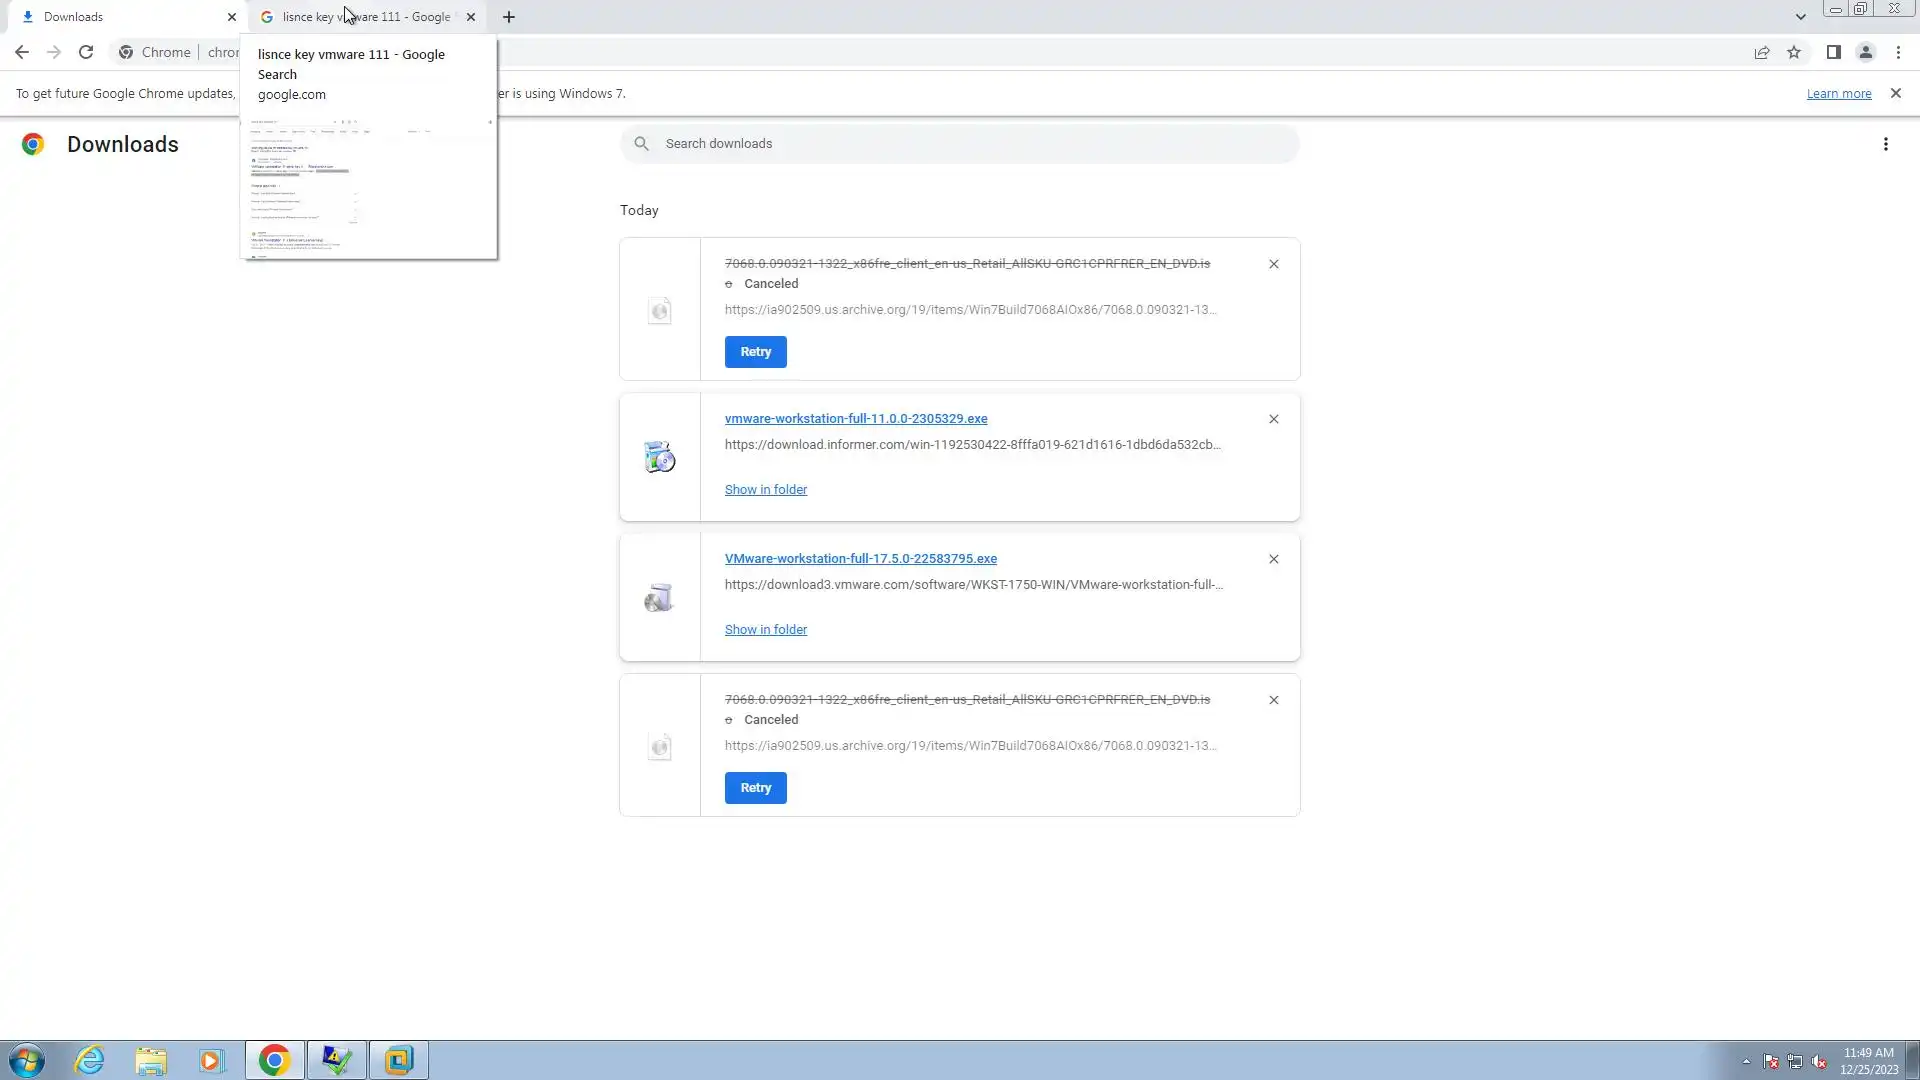Switch to the Google Search tab
This screenshot has width=1920, height=1080.
click(x=366, y=17)
